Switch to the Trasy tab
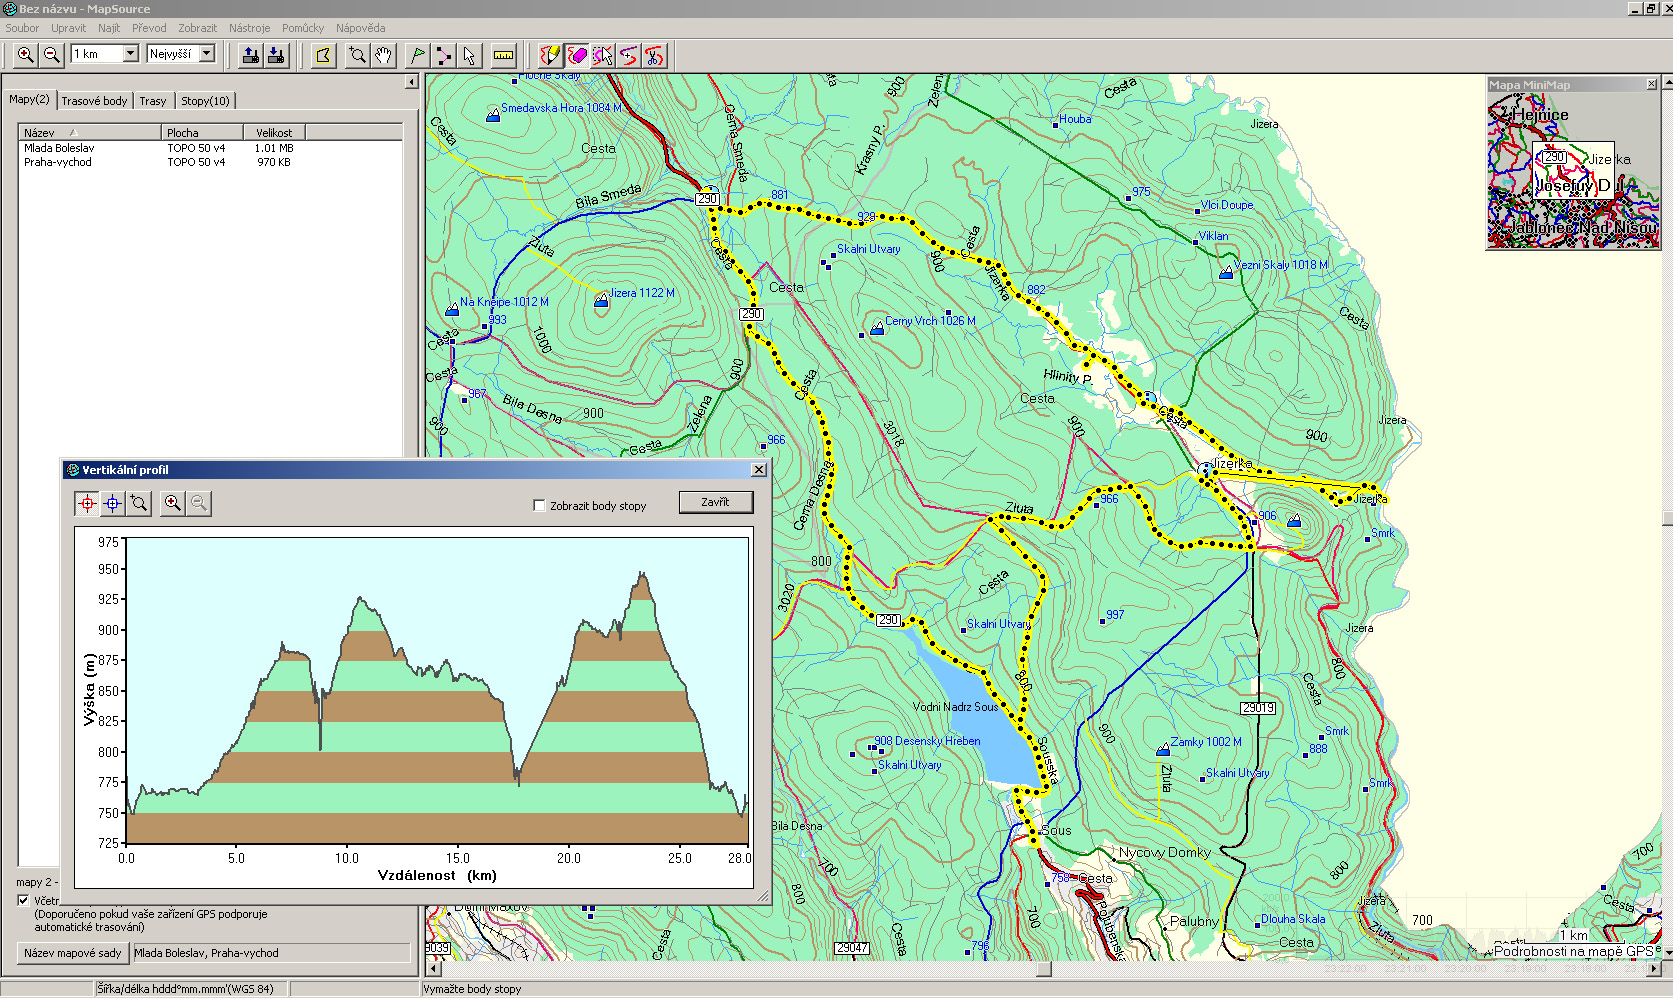1673x999 pixels. [153, 101]
